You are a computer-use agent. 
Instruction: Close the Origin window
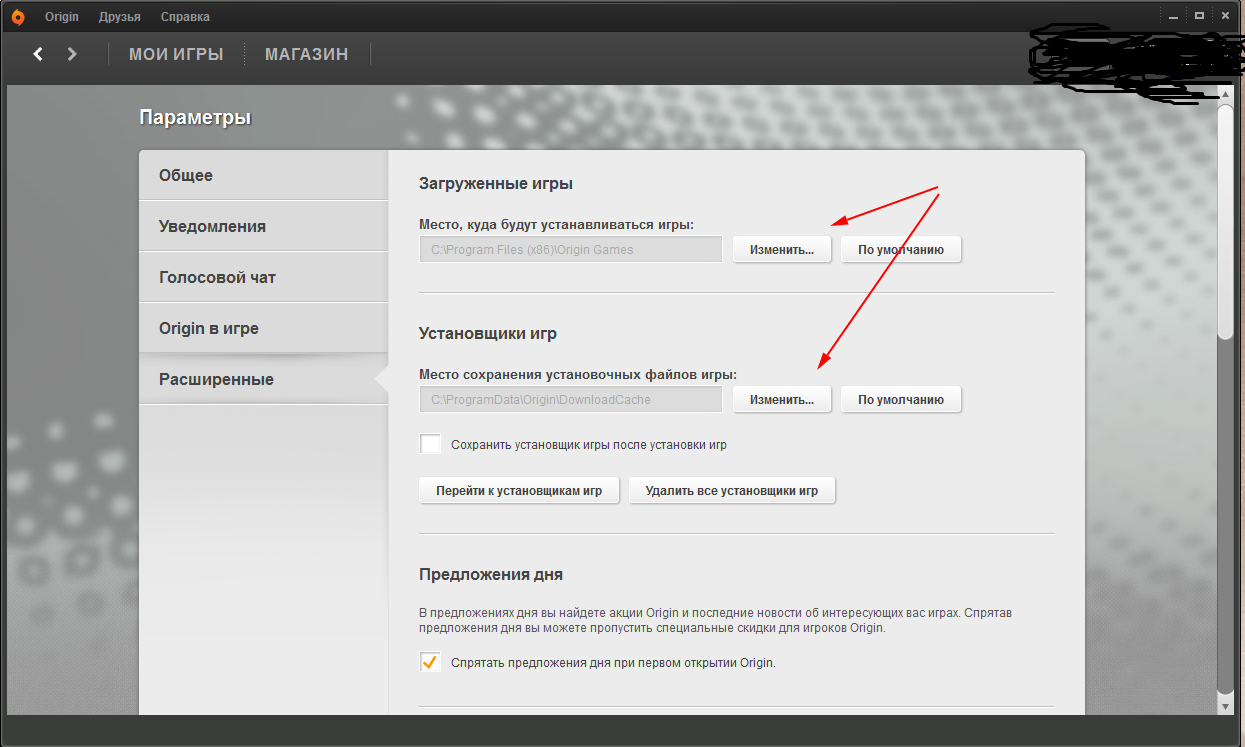[1224, 17]
